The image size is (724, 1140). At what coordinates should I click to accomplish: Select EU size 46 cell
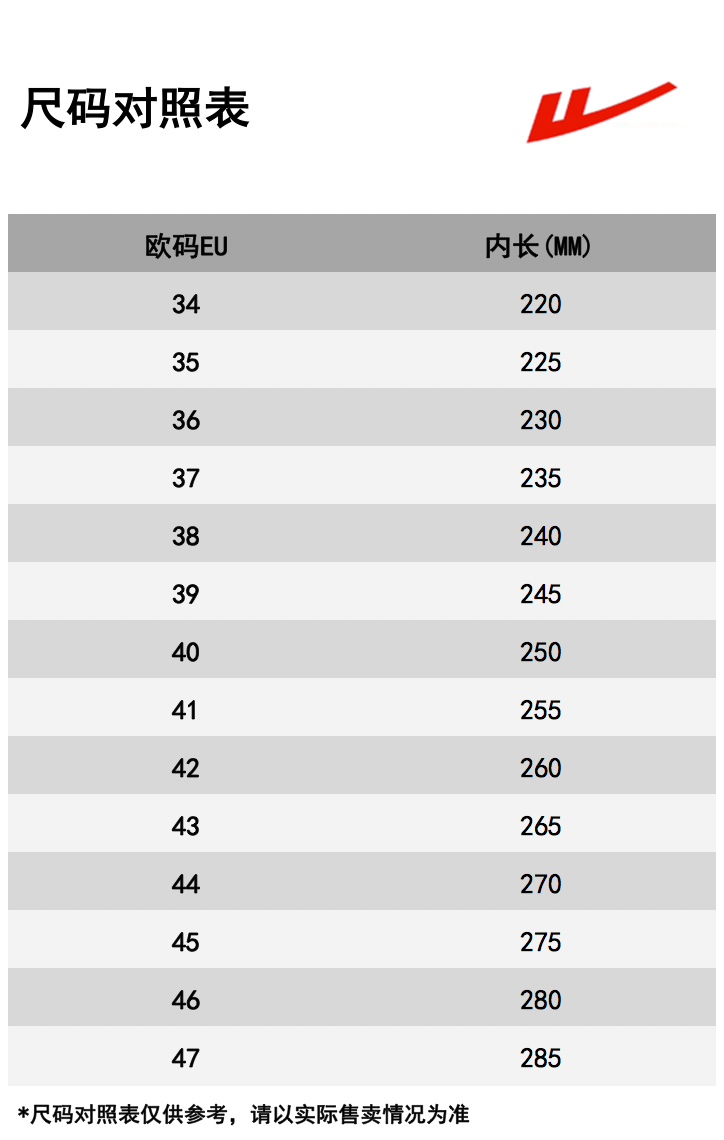186,1000
